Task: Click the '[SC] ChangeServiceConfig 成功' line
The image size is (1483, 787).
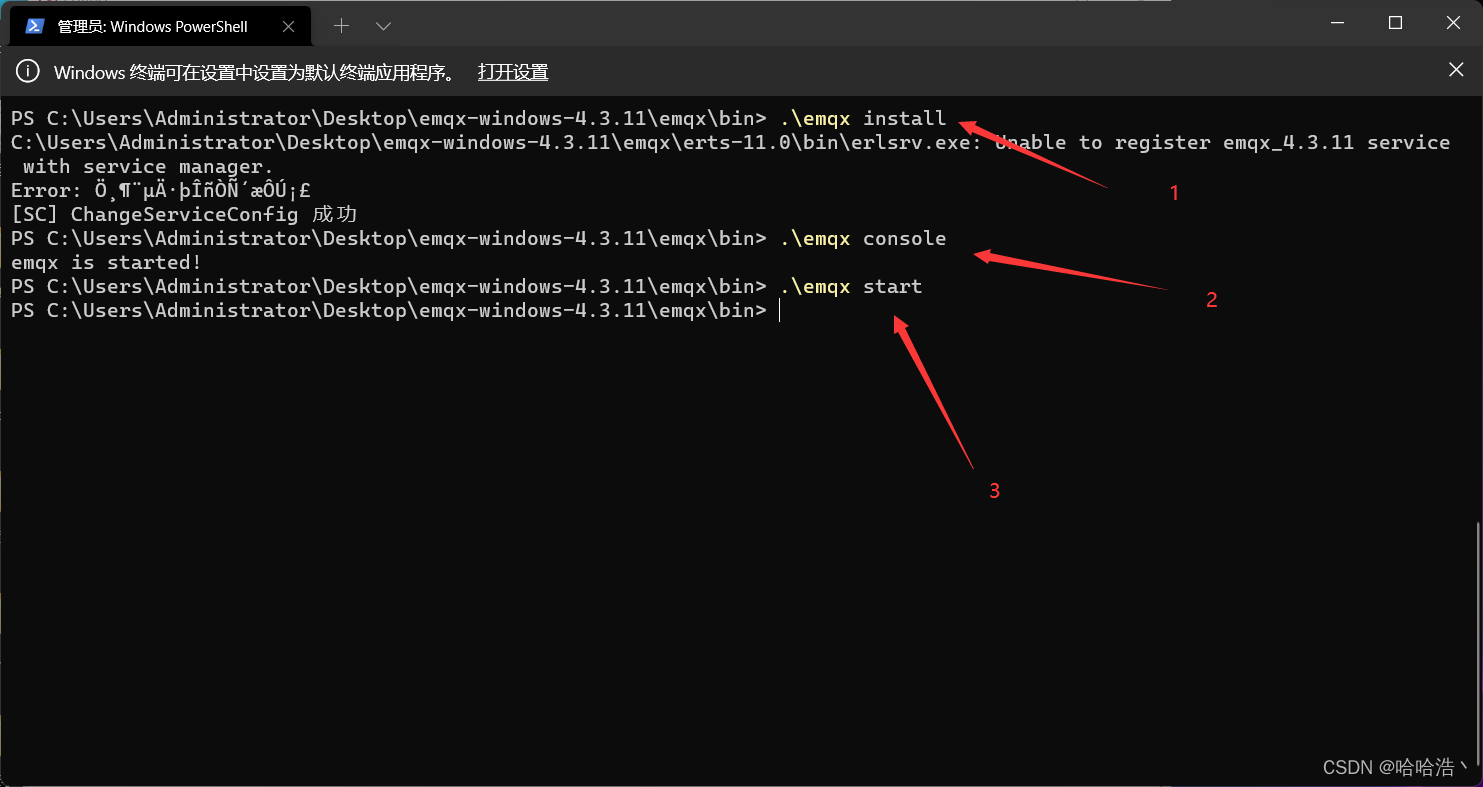Action: pos(184,215)
